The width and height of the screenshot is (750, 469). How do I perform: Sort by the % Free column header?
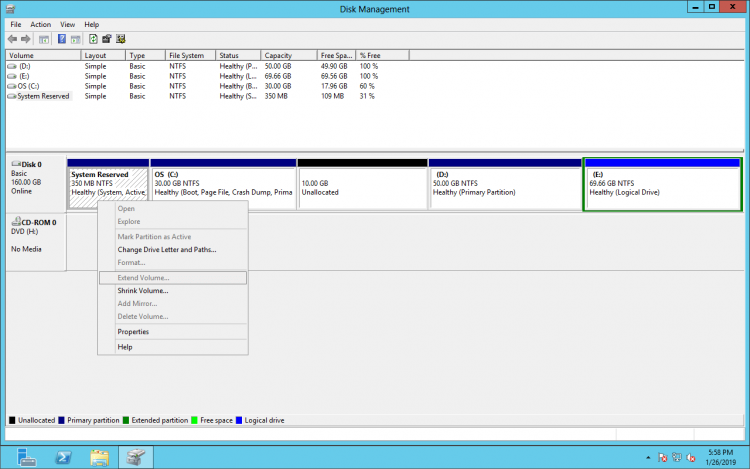point(382,55)
